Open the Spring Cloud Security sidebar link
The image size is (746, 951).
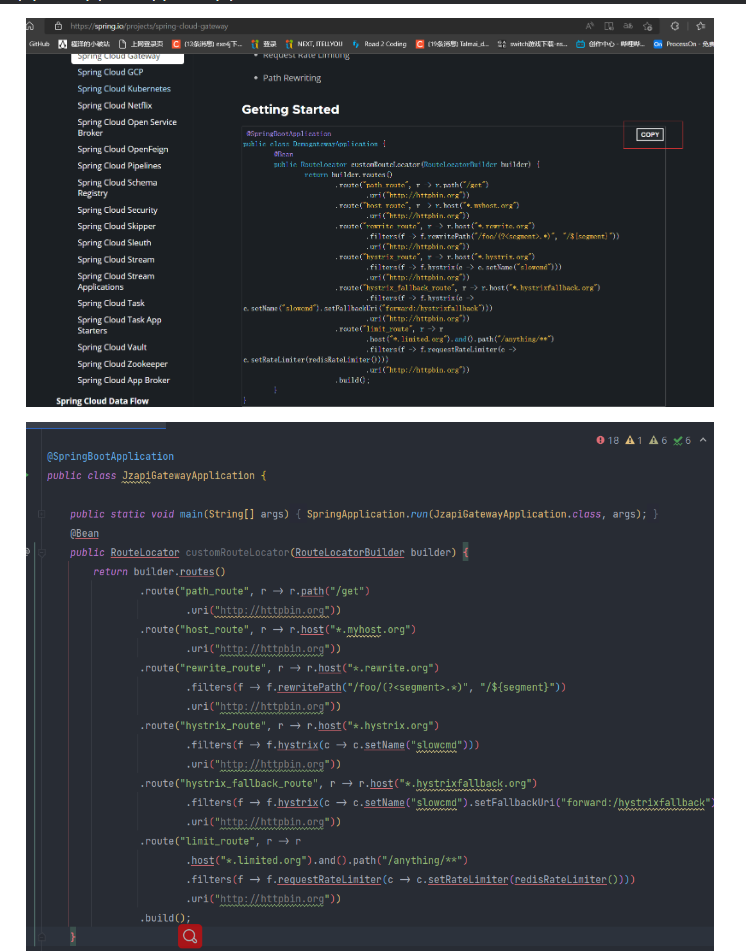click(117, 210)
